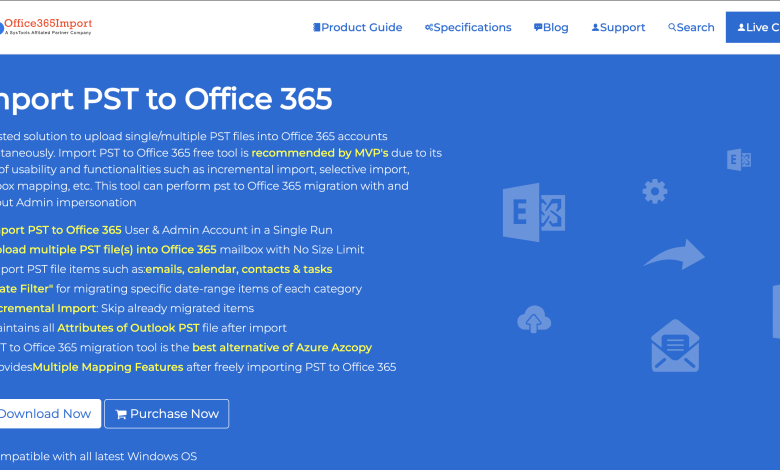780x470 pixels.
Task: Start a Live Chat session
Action: click(753, 27)
